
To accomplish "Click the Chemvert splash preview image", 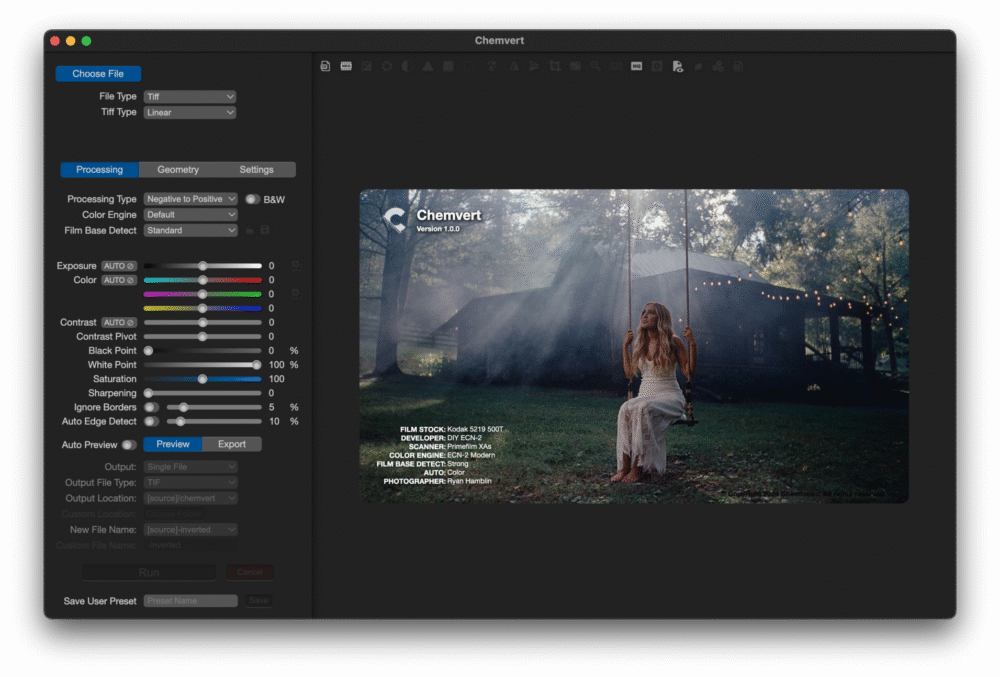I will [634, 346].
